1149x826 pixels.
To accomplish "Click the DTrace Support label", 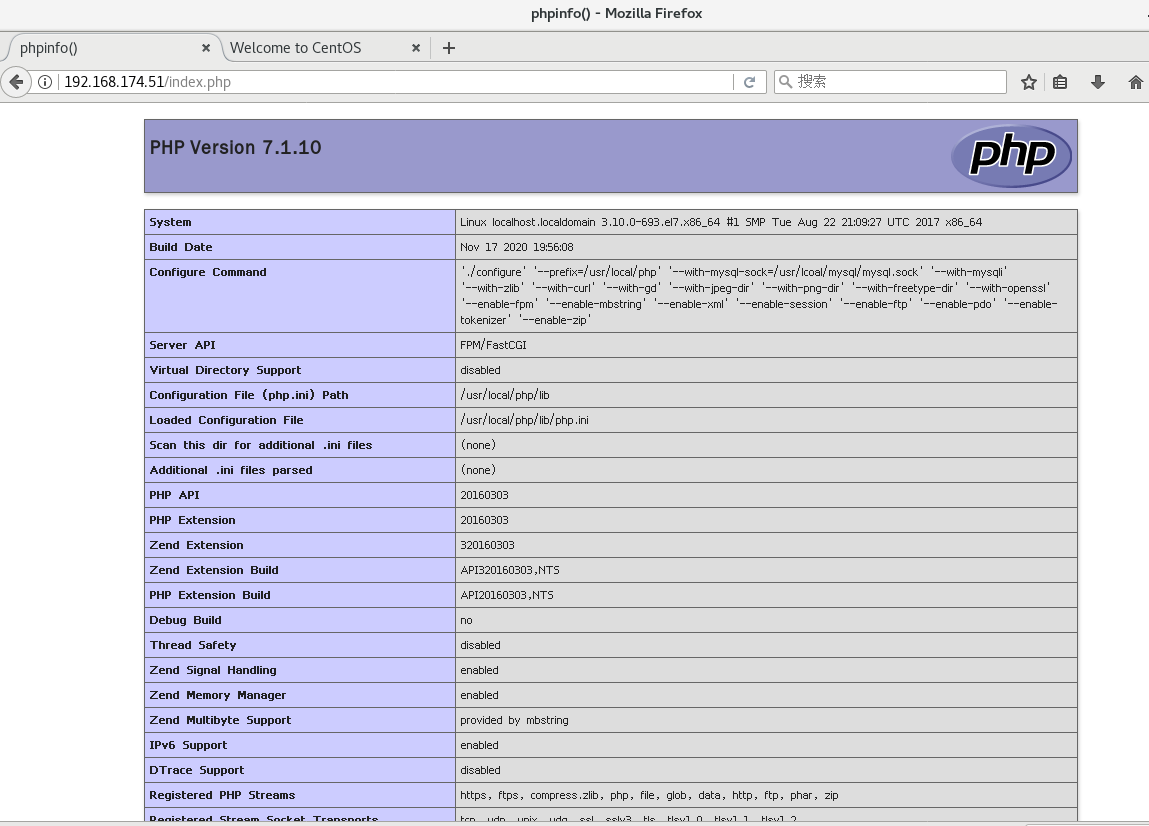I will tap(197, 770).
